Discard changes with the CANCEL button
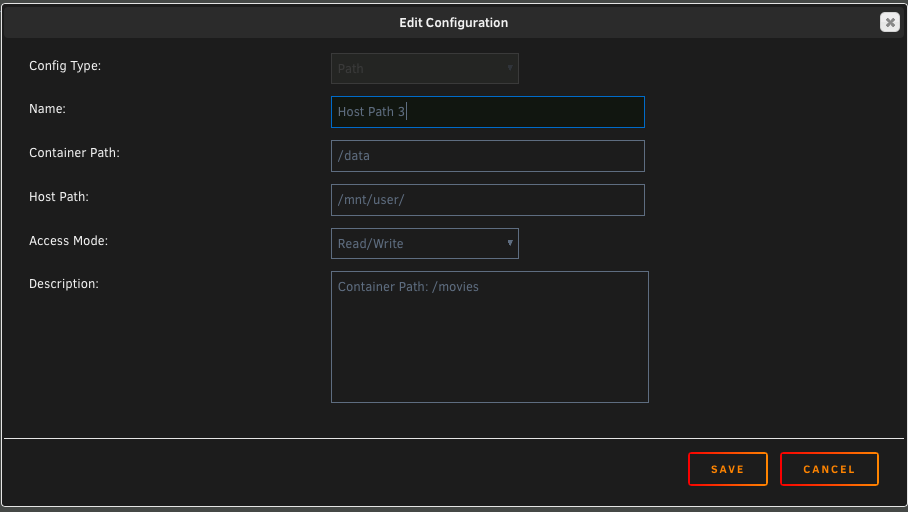Image resolution: width=908 pixels, height=512 pixels. pyautogui.click(x=829, y=469)
